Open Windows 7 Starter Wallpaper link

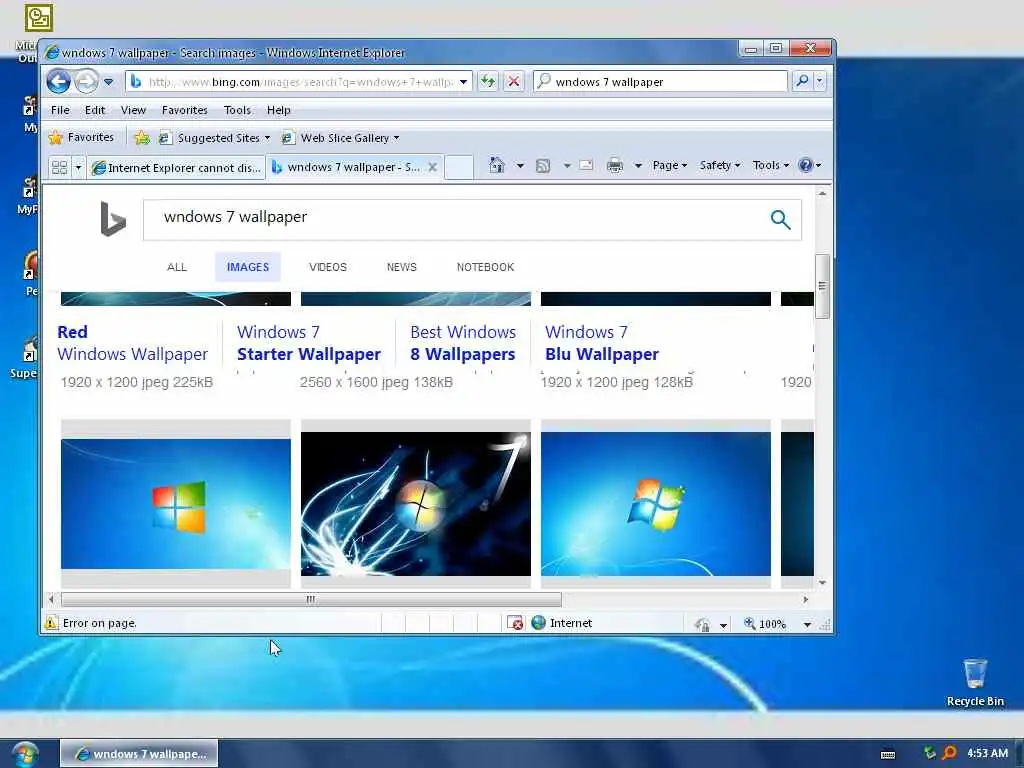click(308, 343)
